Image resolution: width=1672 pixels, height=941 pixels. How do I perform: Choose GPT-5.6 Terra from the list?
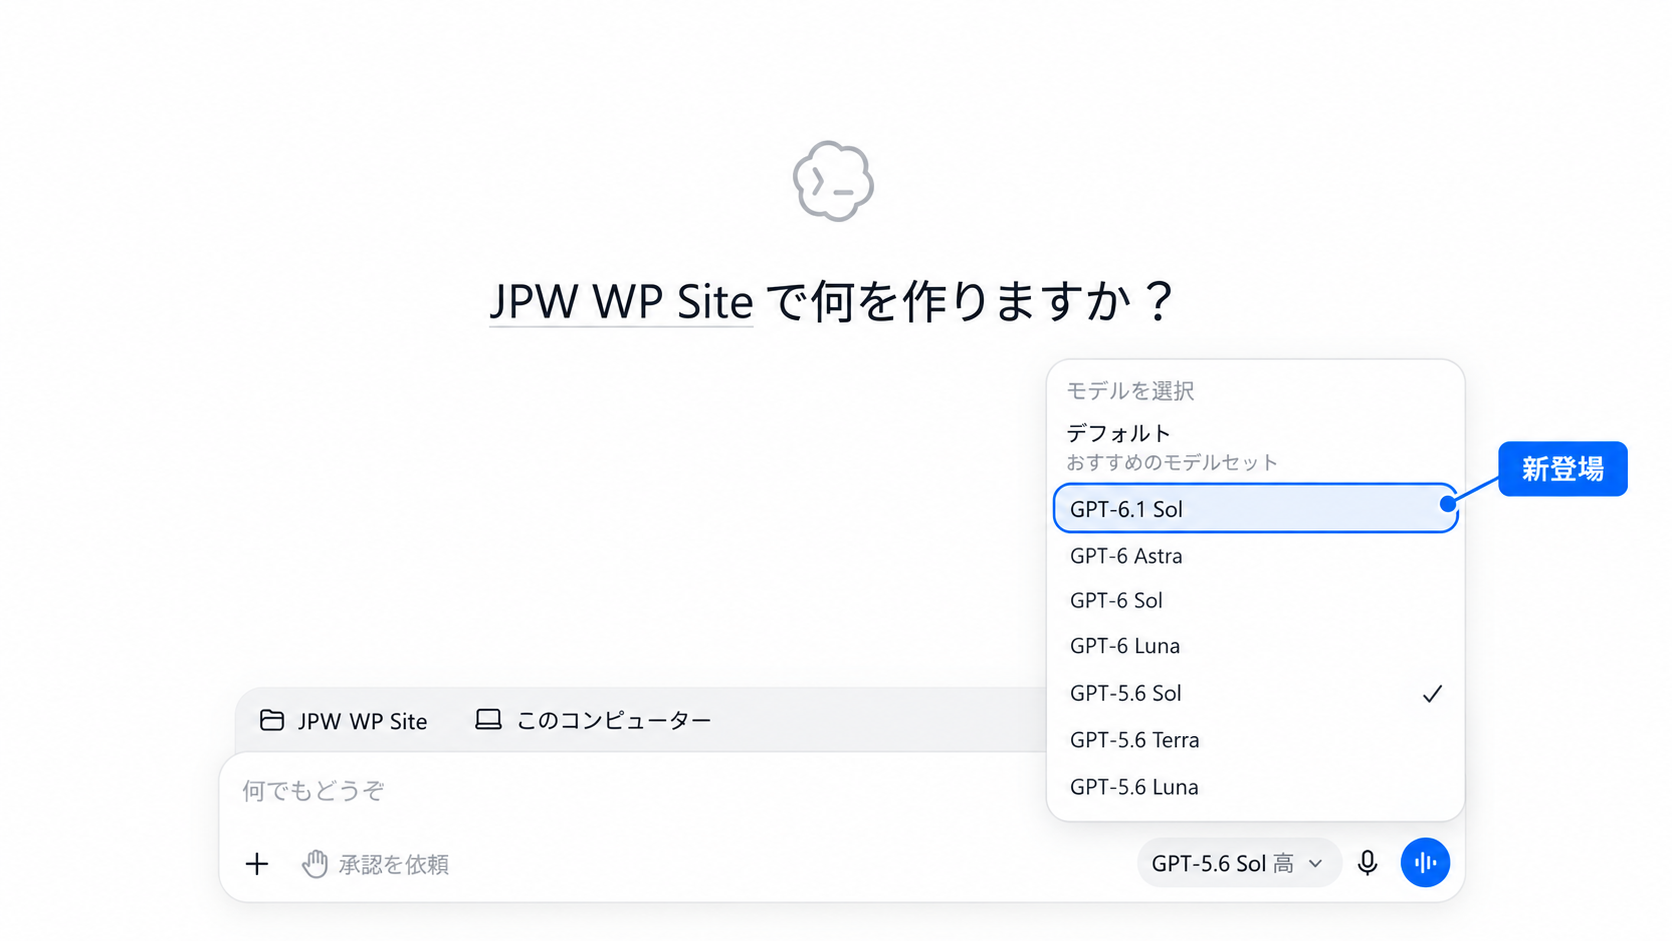(x=1255, y=740)
